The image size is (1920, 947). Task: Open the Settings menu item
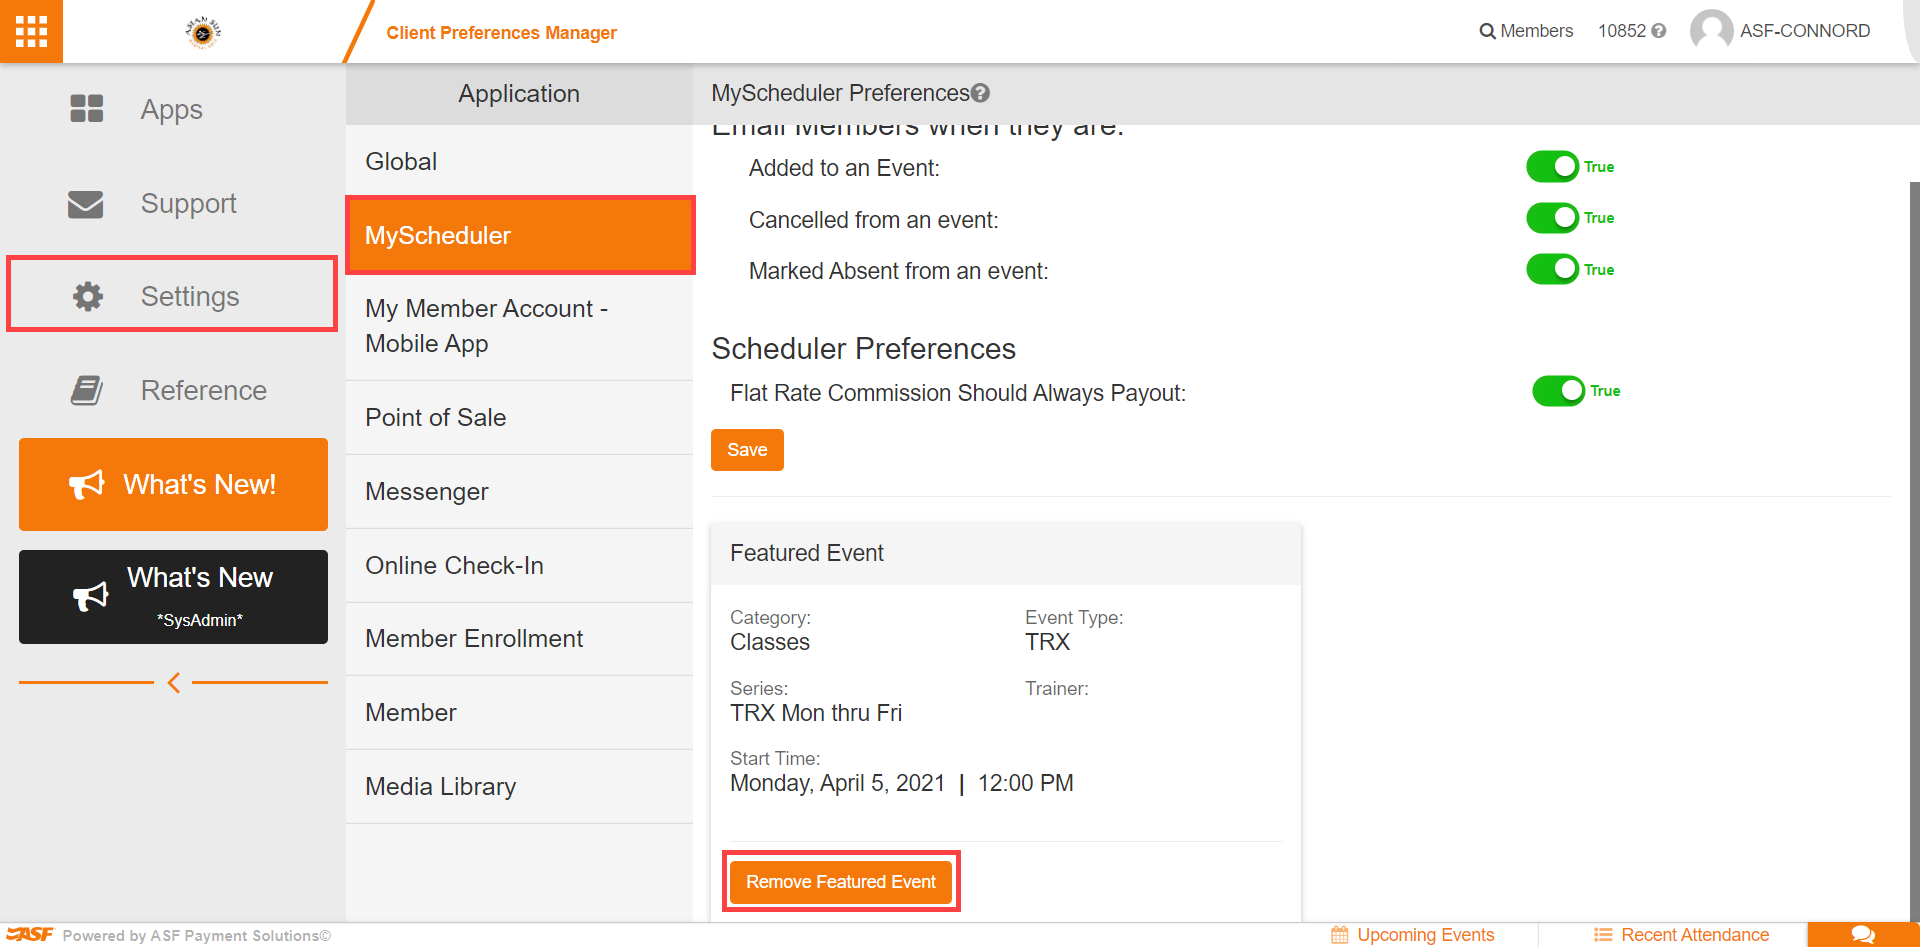tap(172, 294)
